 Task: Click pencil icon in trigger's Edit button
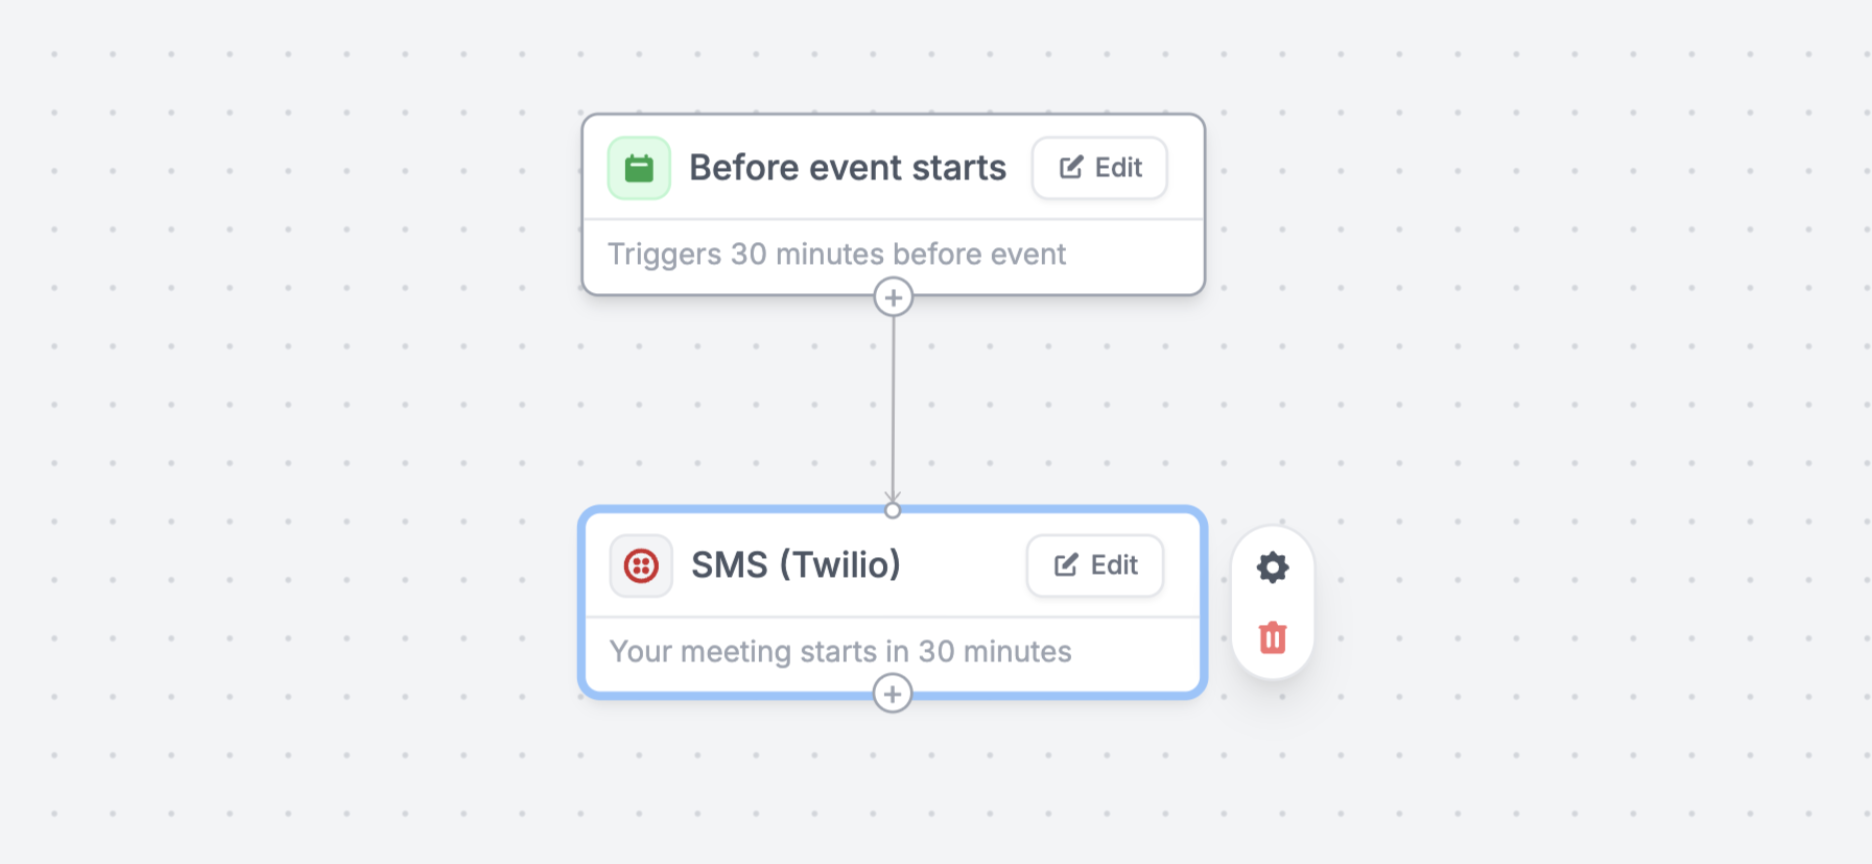coord(1071,167)
